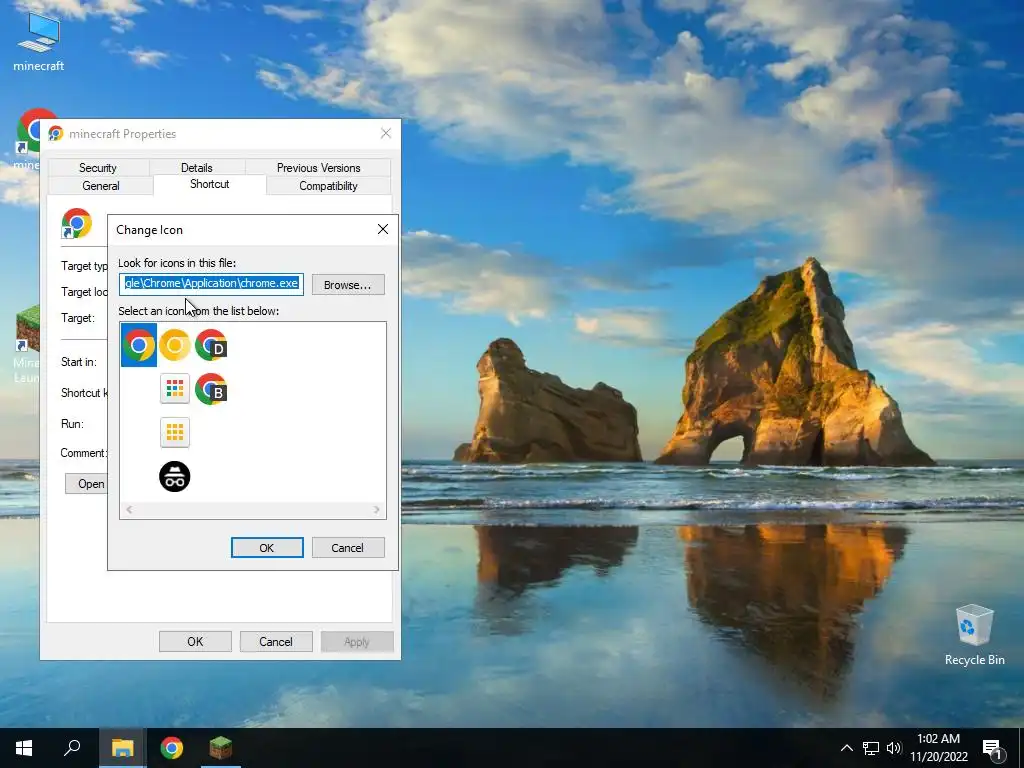Click the taskbar clock and date
The width and height of the screenshot is (1024, 768).
coord(938,748)
